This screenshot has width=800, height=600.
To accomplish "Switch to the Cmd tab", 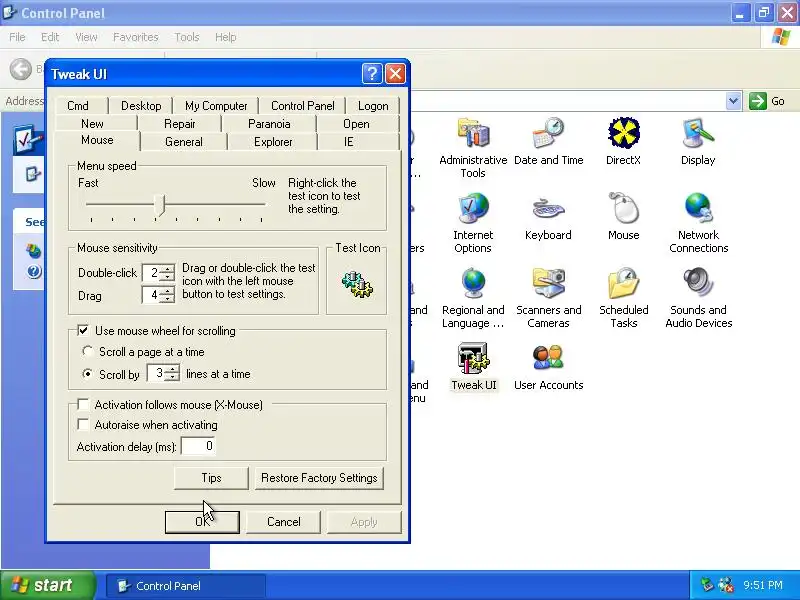I will click(x=78, y=106).
